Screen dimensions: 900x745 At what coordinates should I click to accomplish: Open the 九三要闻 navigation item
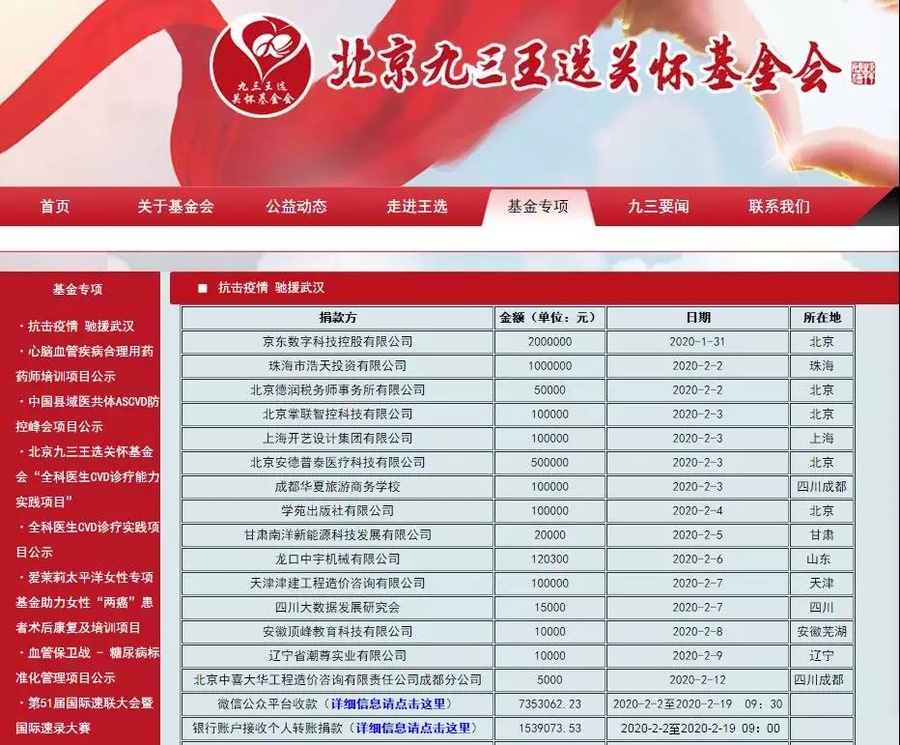658,207
